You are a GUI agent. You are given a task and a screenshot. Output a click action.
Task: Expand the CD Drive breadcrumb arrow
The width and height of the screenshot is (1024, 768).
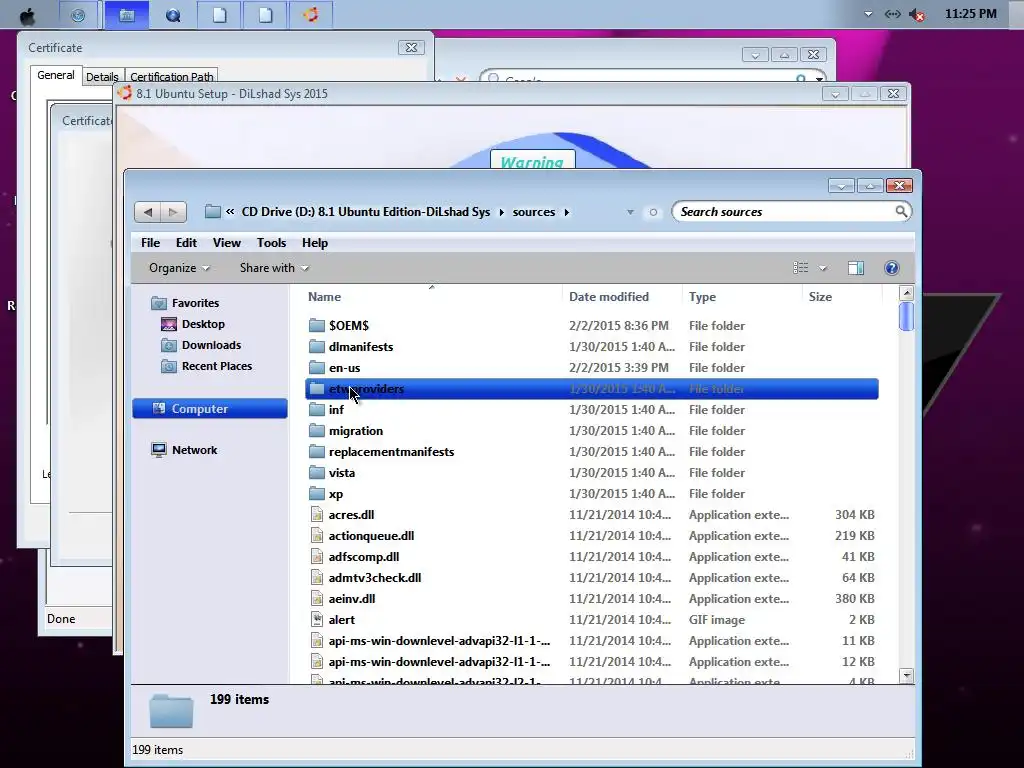click(x=502, y=212)
